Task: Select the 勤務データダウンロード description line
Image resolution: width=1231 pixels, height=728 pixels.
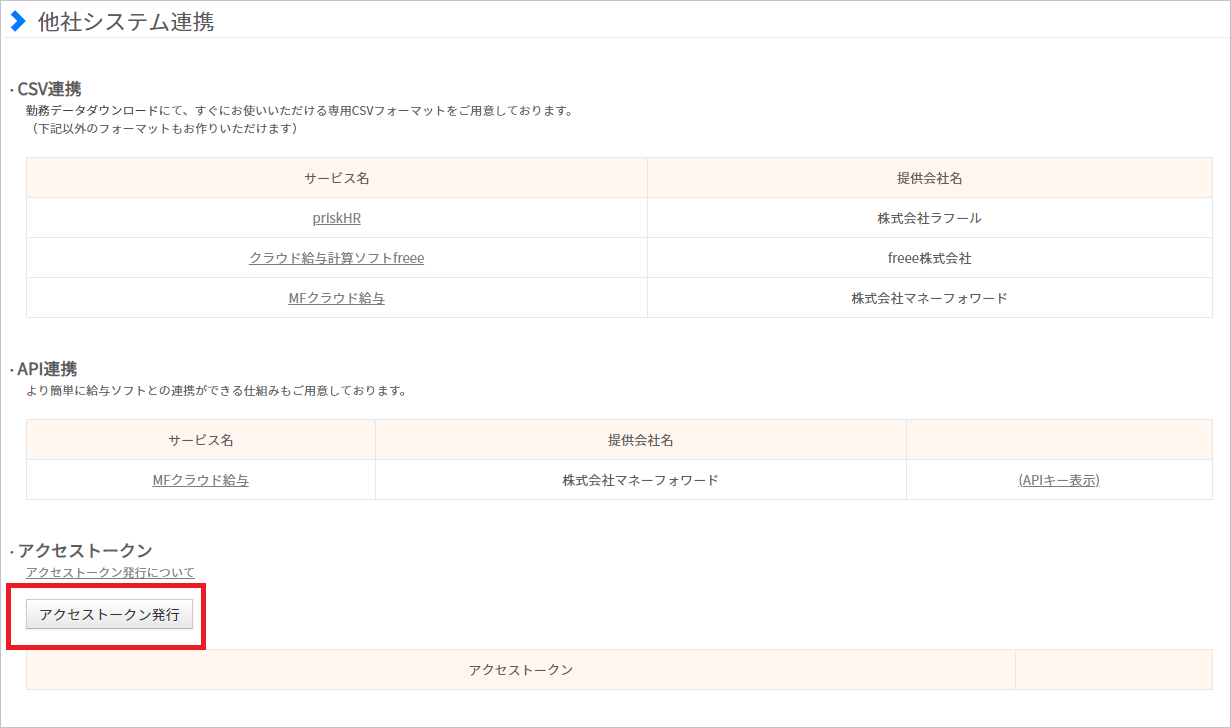Action: pyautogui.click(x=299, y=111)
